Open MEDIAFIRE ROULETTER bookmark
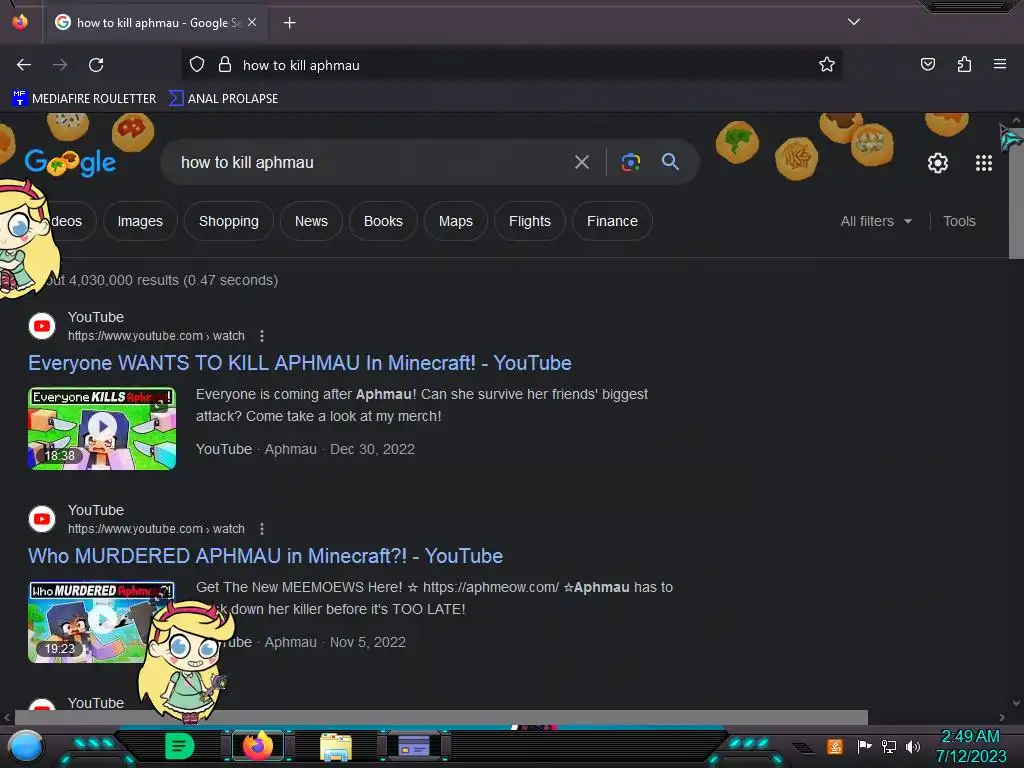 [x=84, y=99]
